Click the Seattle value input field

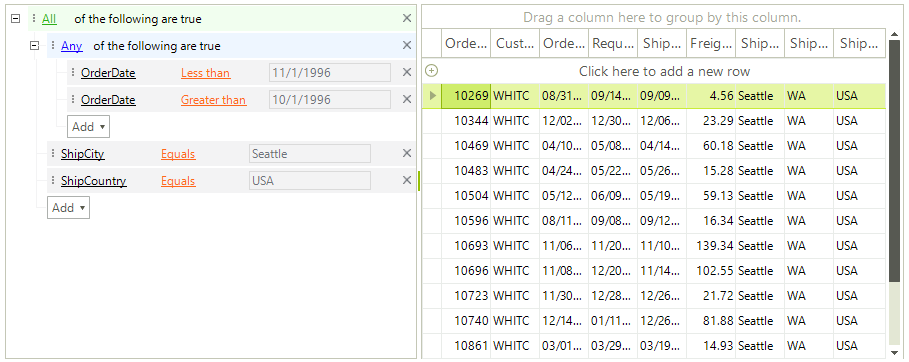click(310, 154)
